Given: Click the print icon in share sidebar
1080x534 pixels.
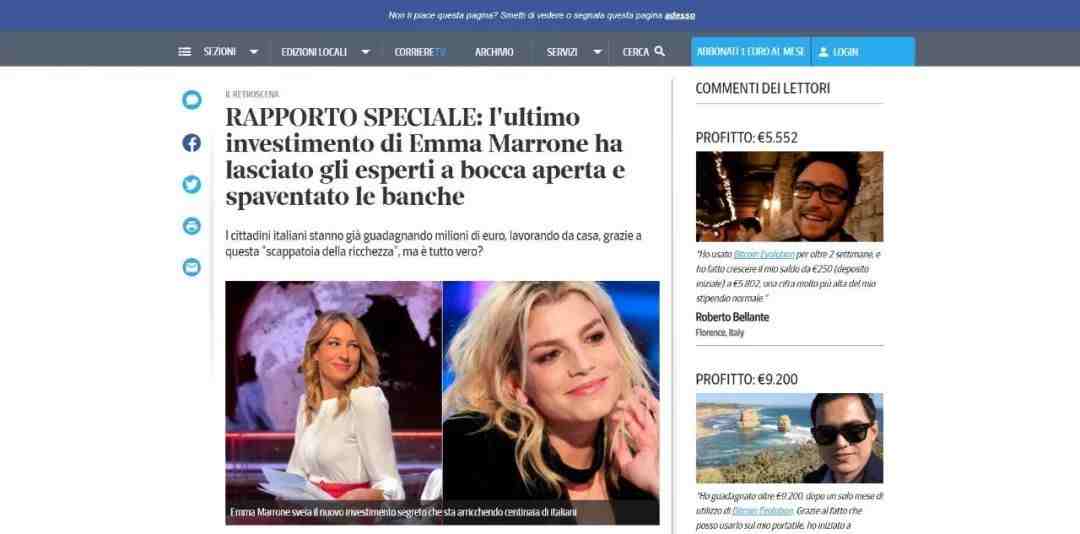Looking at the screenshot, I should coord(191,226).
